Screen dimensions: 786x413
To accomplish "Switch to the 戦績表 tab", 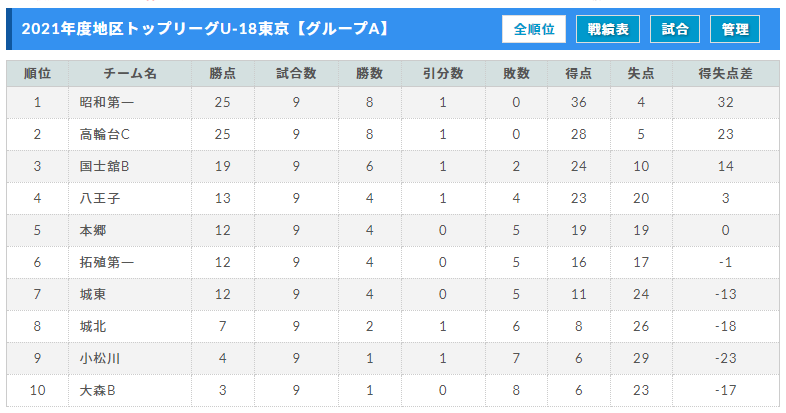I will click(x=608, y=29).
